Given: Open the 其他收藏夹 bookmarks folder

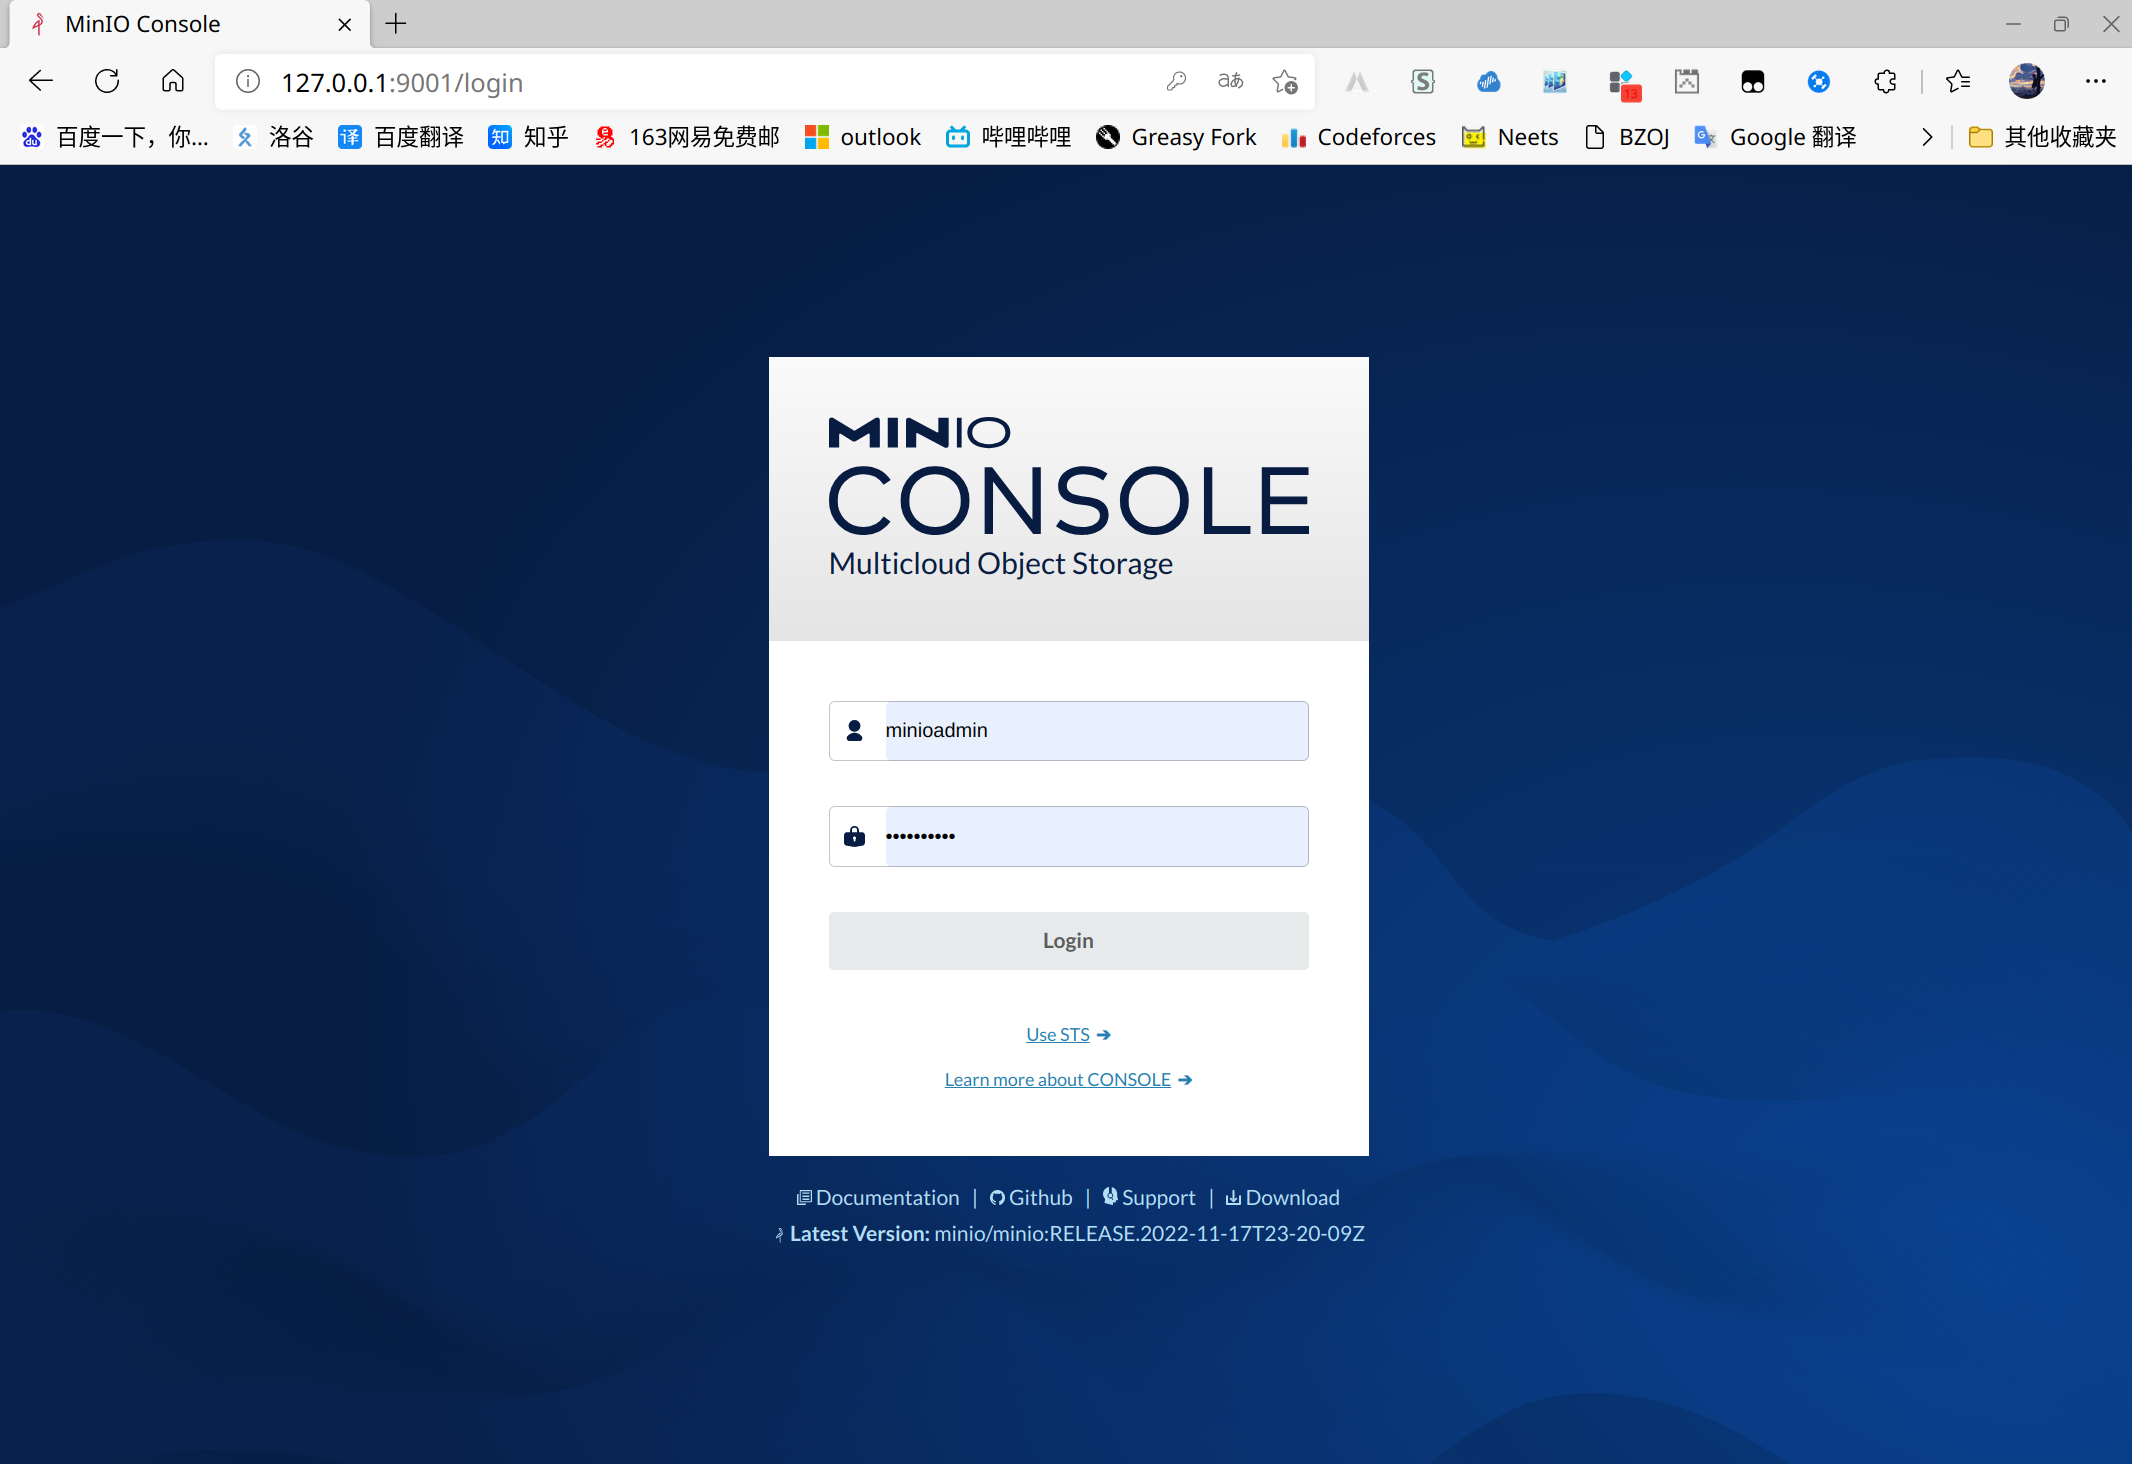Looking at the screenshot, I should [2043, 137].
